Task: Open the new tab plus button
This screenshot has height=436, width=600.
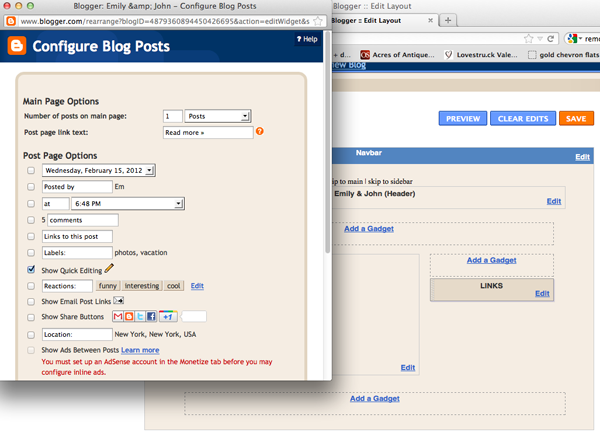Action: click(448, 20)
